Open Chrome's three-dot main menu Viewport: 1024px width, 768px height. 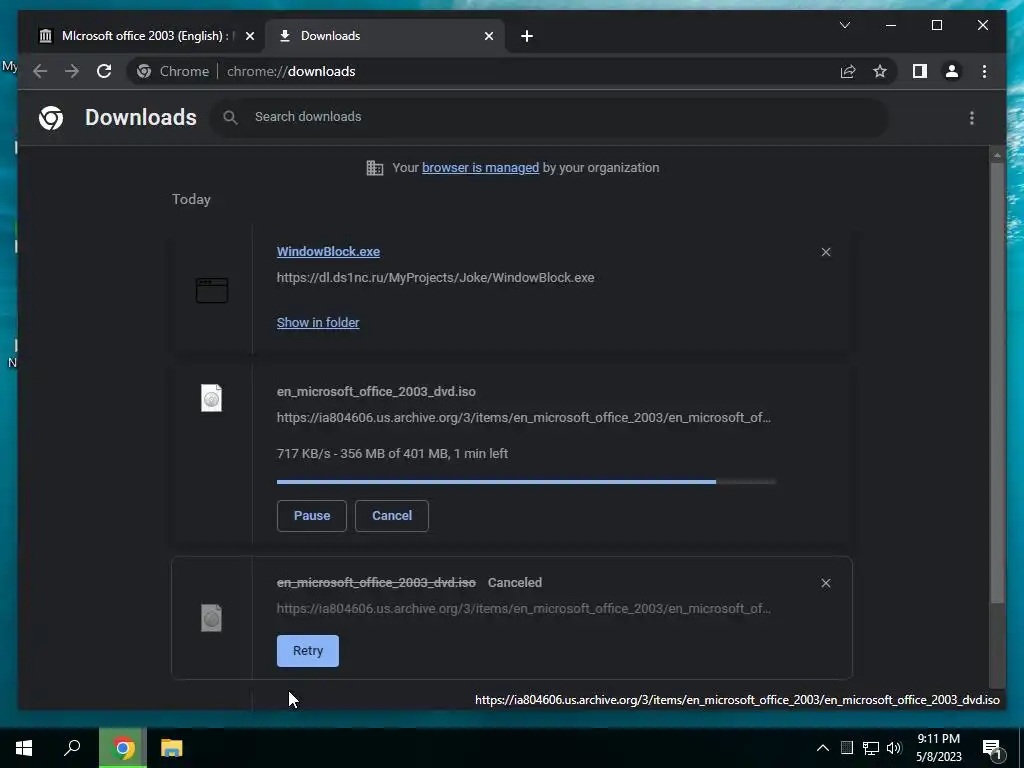(x=984, y=71)
